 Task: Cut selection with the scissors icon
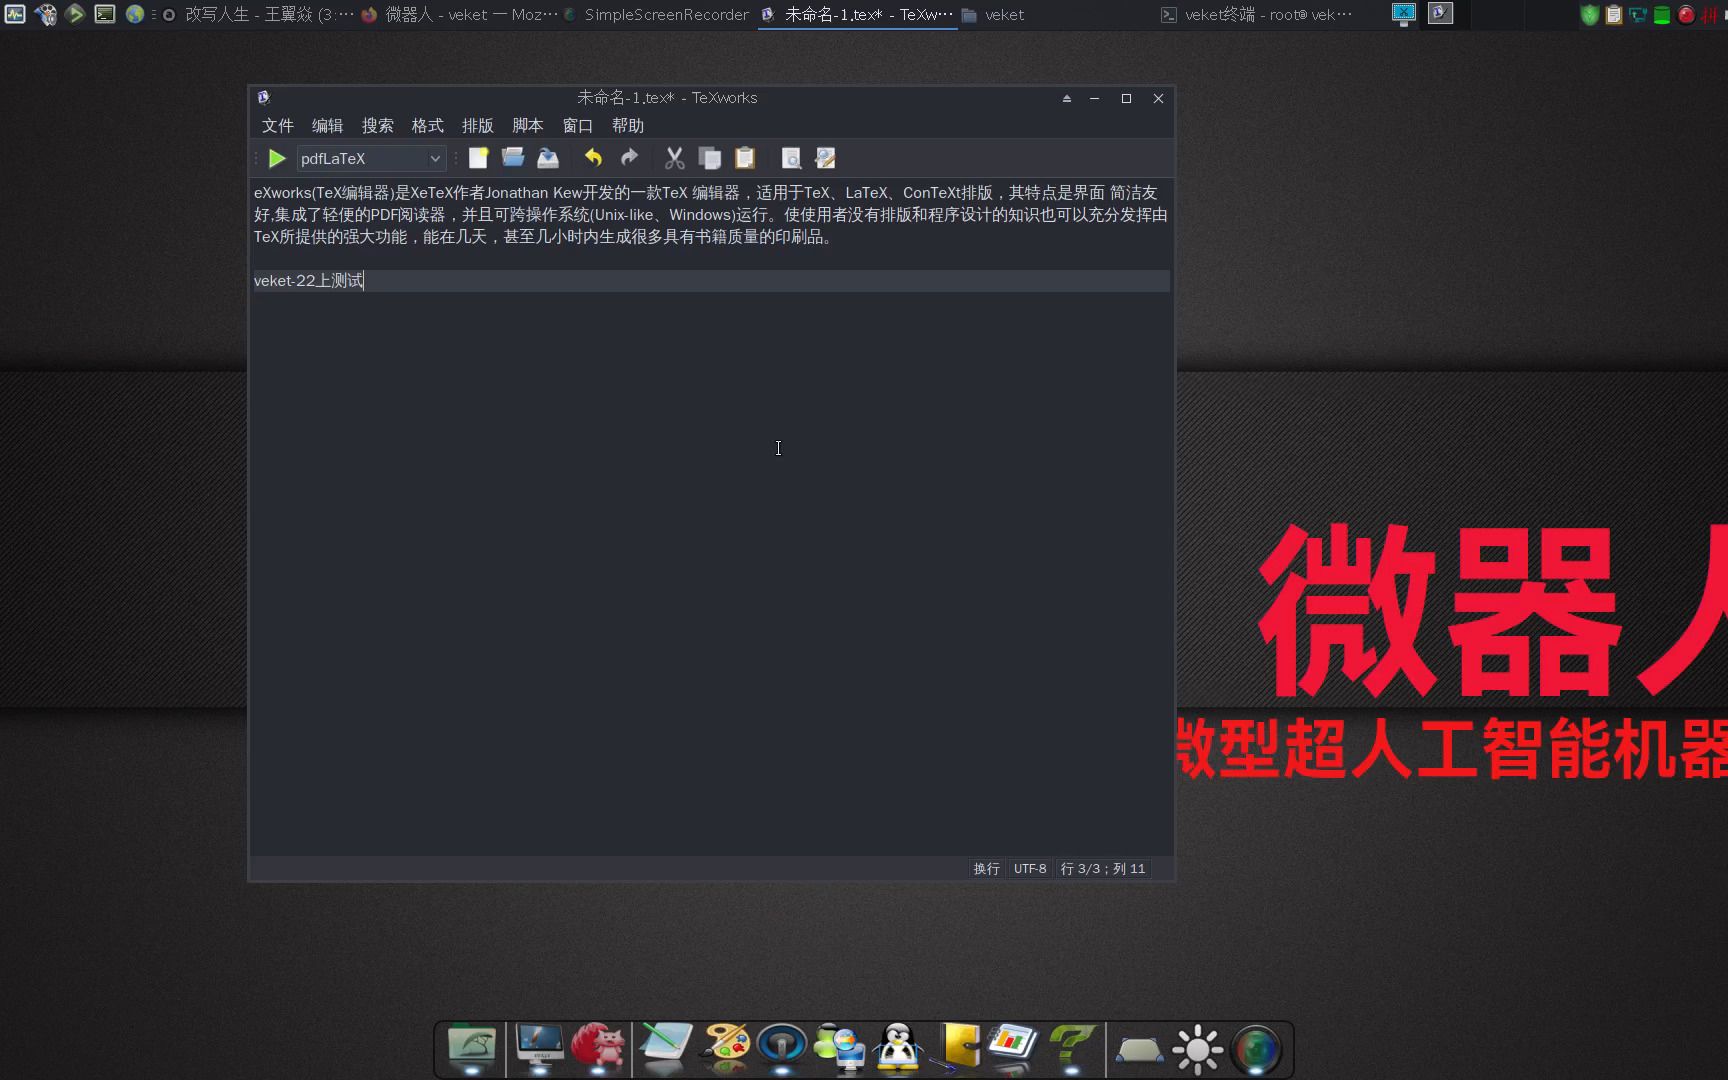pos(675,158)
